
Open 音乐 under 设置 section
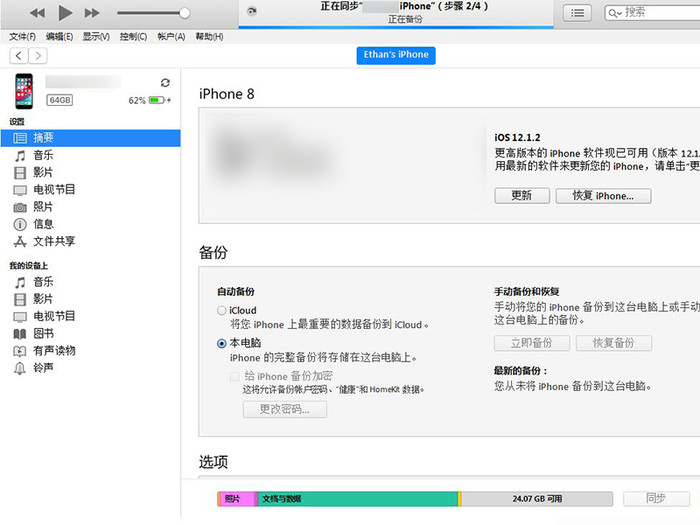43,155
